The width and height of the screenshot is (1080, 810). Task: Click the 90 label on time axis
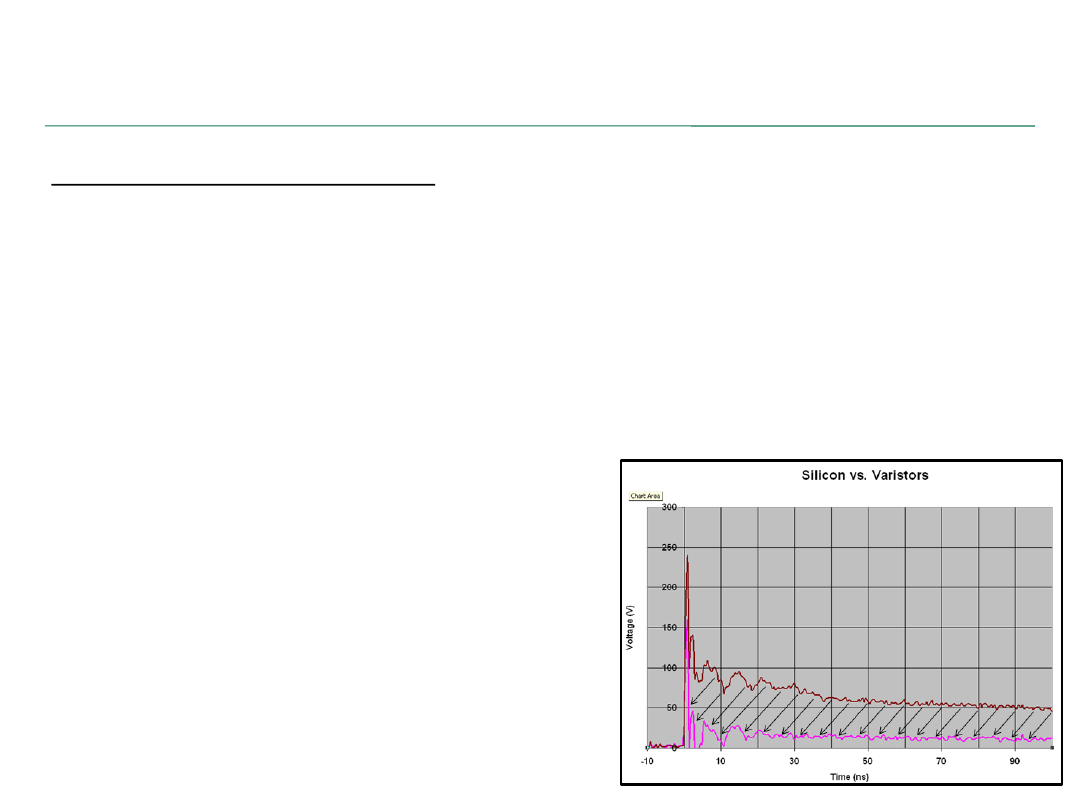pyautogui.click(x=1015, y=762)
